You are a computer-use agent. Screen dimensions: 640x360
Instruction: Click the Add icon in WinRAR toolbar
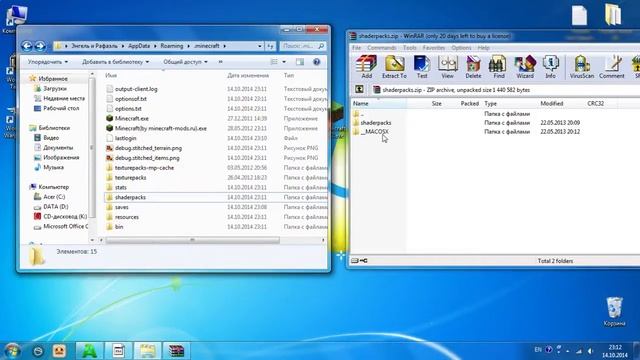coord(366,67)
